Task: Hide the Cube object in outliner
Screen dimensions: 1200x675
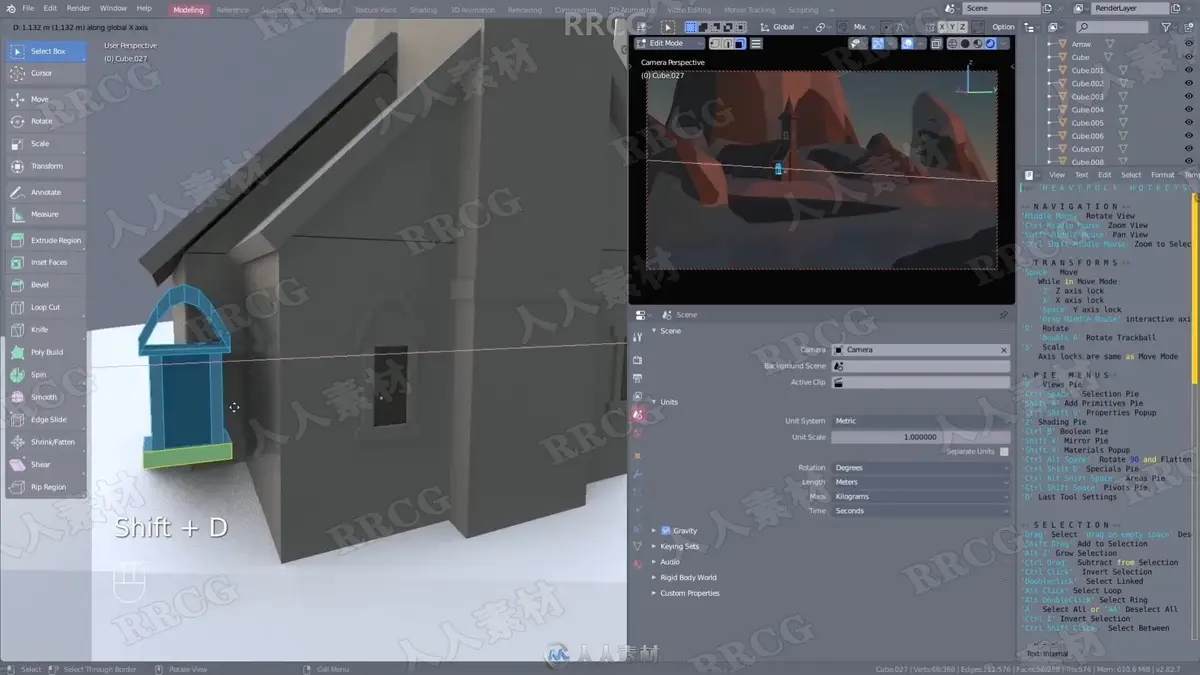Action: pos(1189,57)
